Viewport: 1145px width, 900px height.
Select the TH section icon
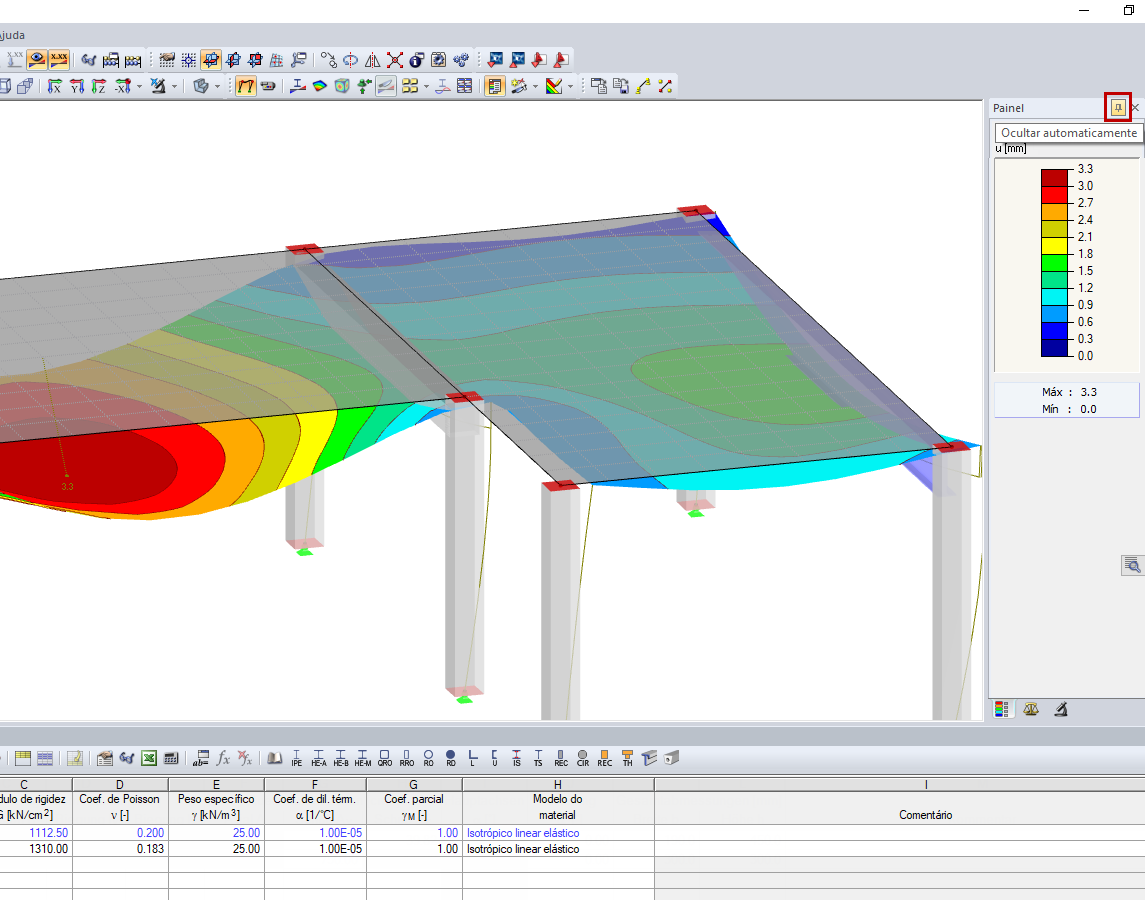[x=627, y=758]
